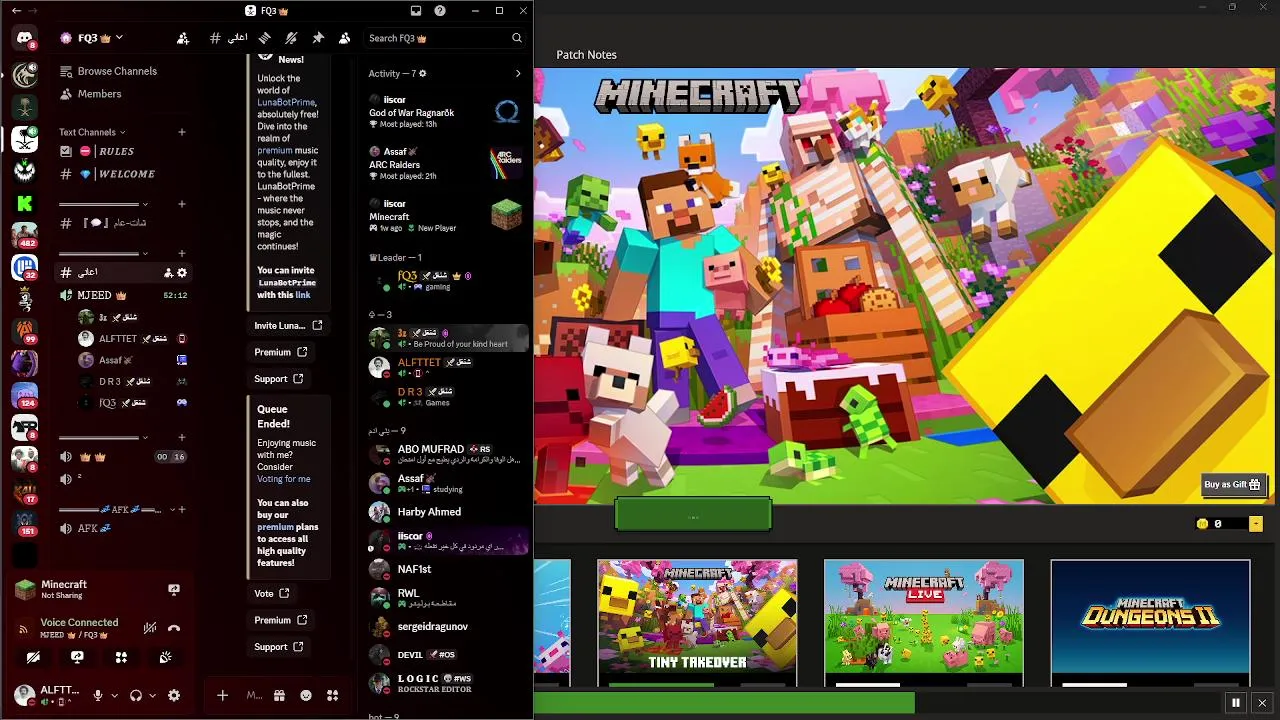1280x720 pixels.
Task: Disconnect from voice with hang-up icon
Action: pyautogui.click(x=174, y=628)
